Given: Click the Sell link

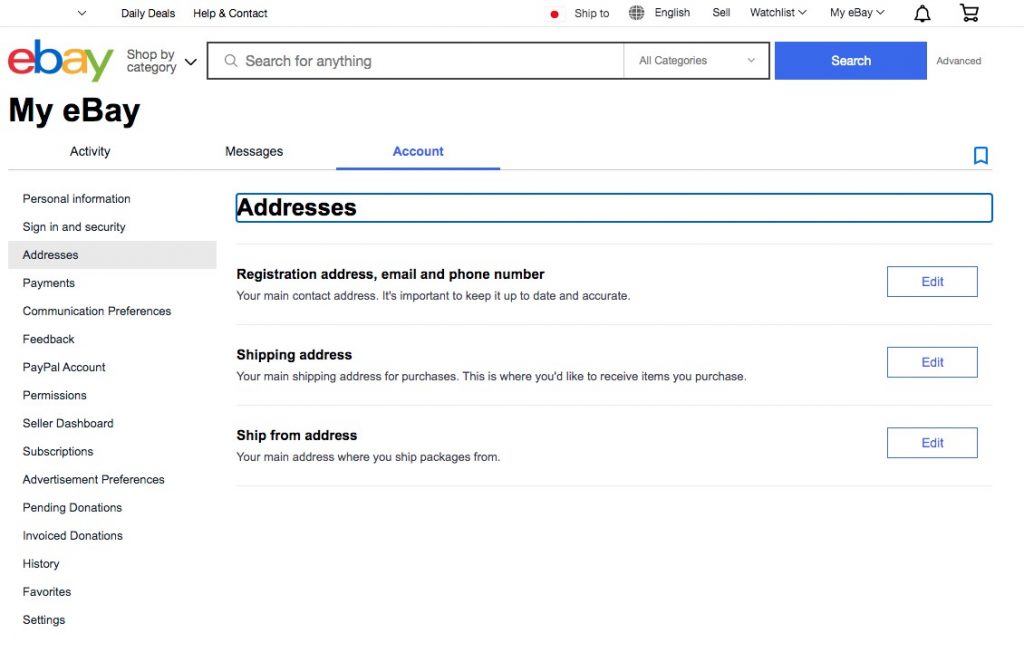Looking at the screenshot, I should point(721,12).
